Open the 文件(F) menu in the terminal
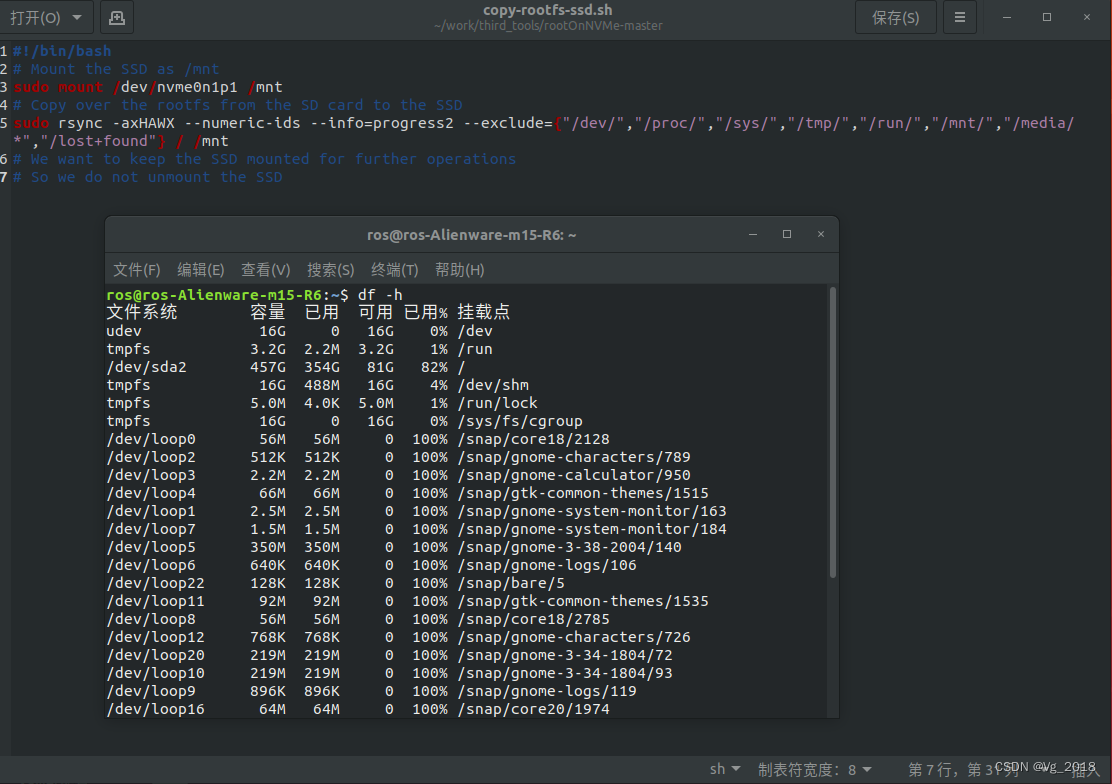 coord(137,269)
